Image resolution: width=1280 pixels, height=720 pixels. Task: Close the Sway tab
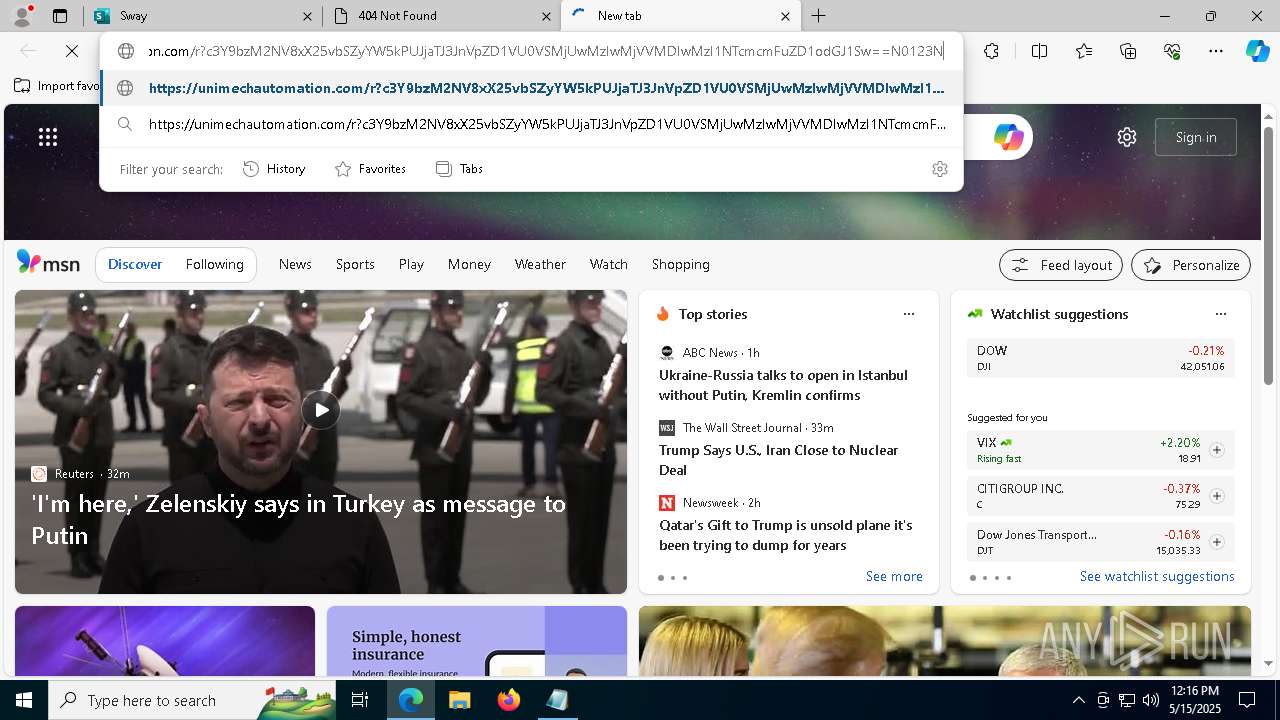pos(307,16)
